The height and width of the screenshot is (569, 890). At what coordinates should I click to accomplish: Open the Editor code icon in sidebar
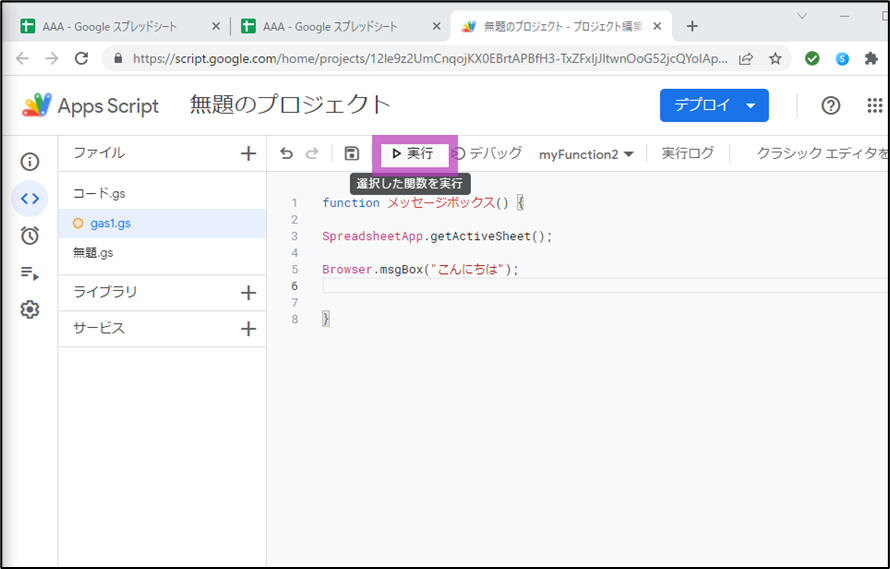pos(30,198)
